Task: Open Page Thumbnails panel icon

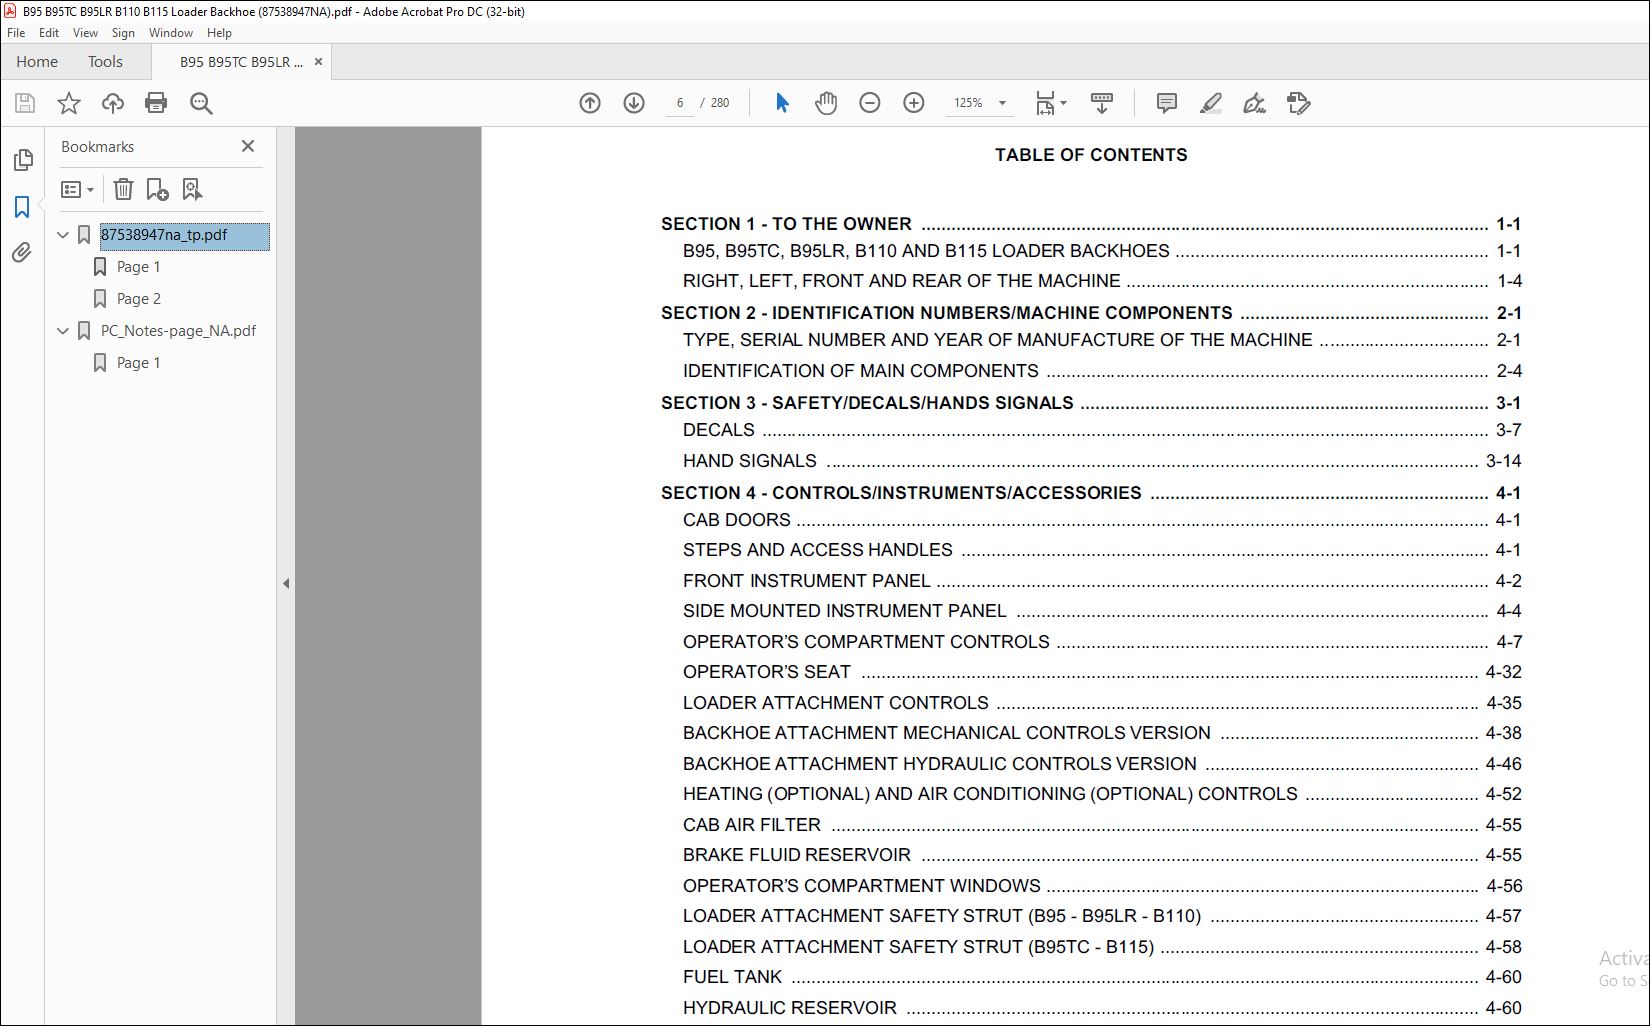Action: tap(22, 160)
